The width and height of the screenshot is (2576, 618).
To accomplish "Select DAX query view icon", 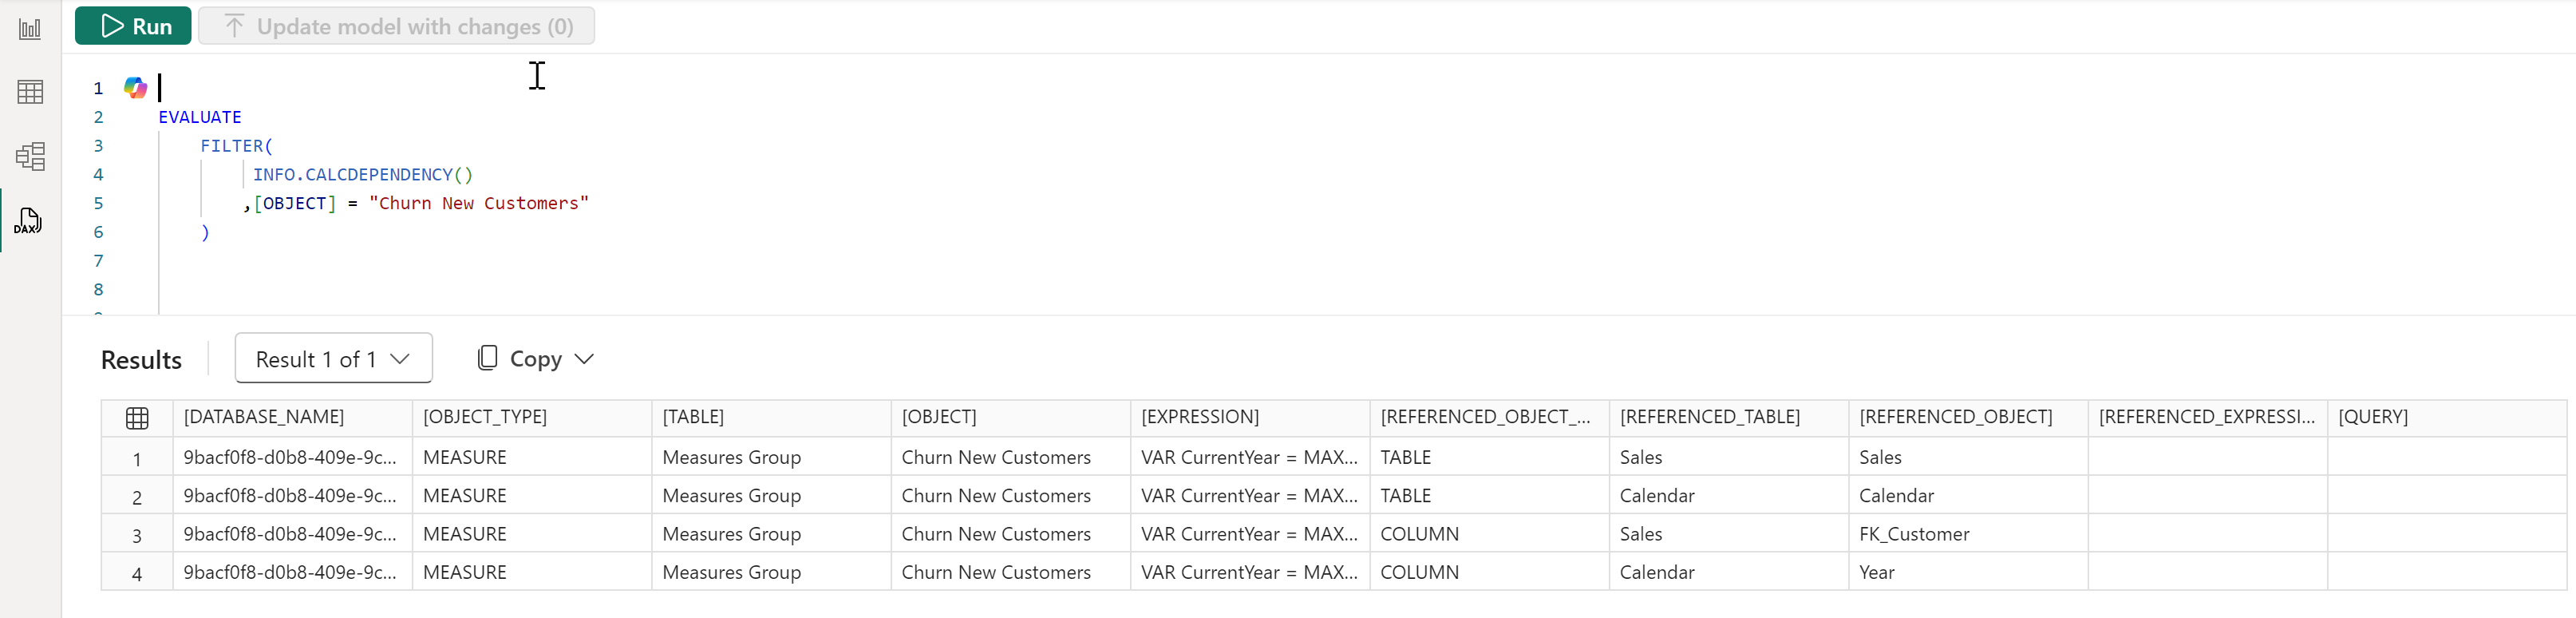I will pyautogui.click(x=28, y=220).
